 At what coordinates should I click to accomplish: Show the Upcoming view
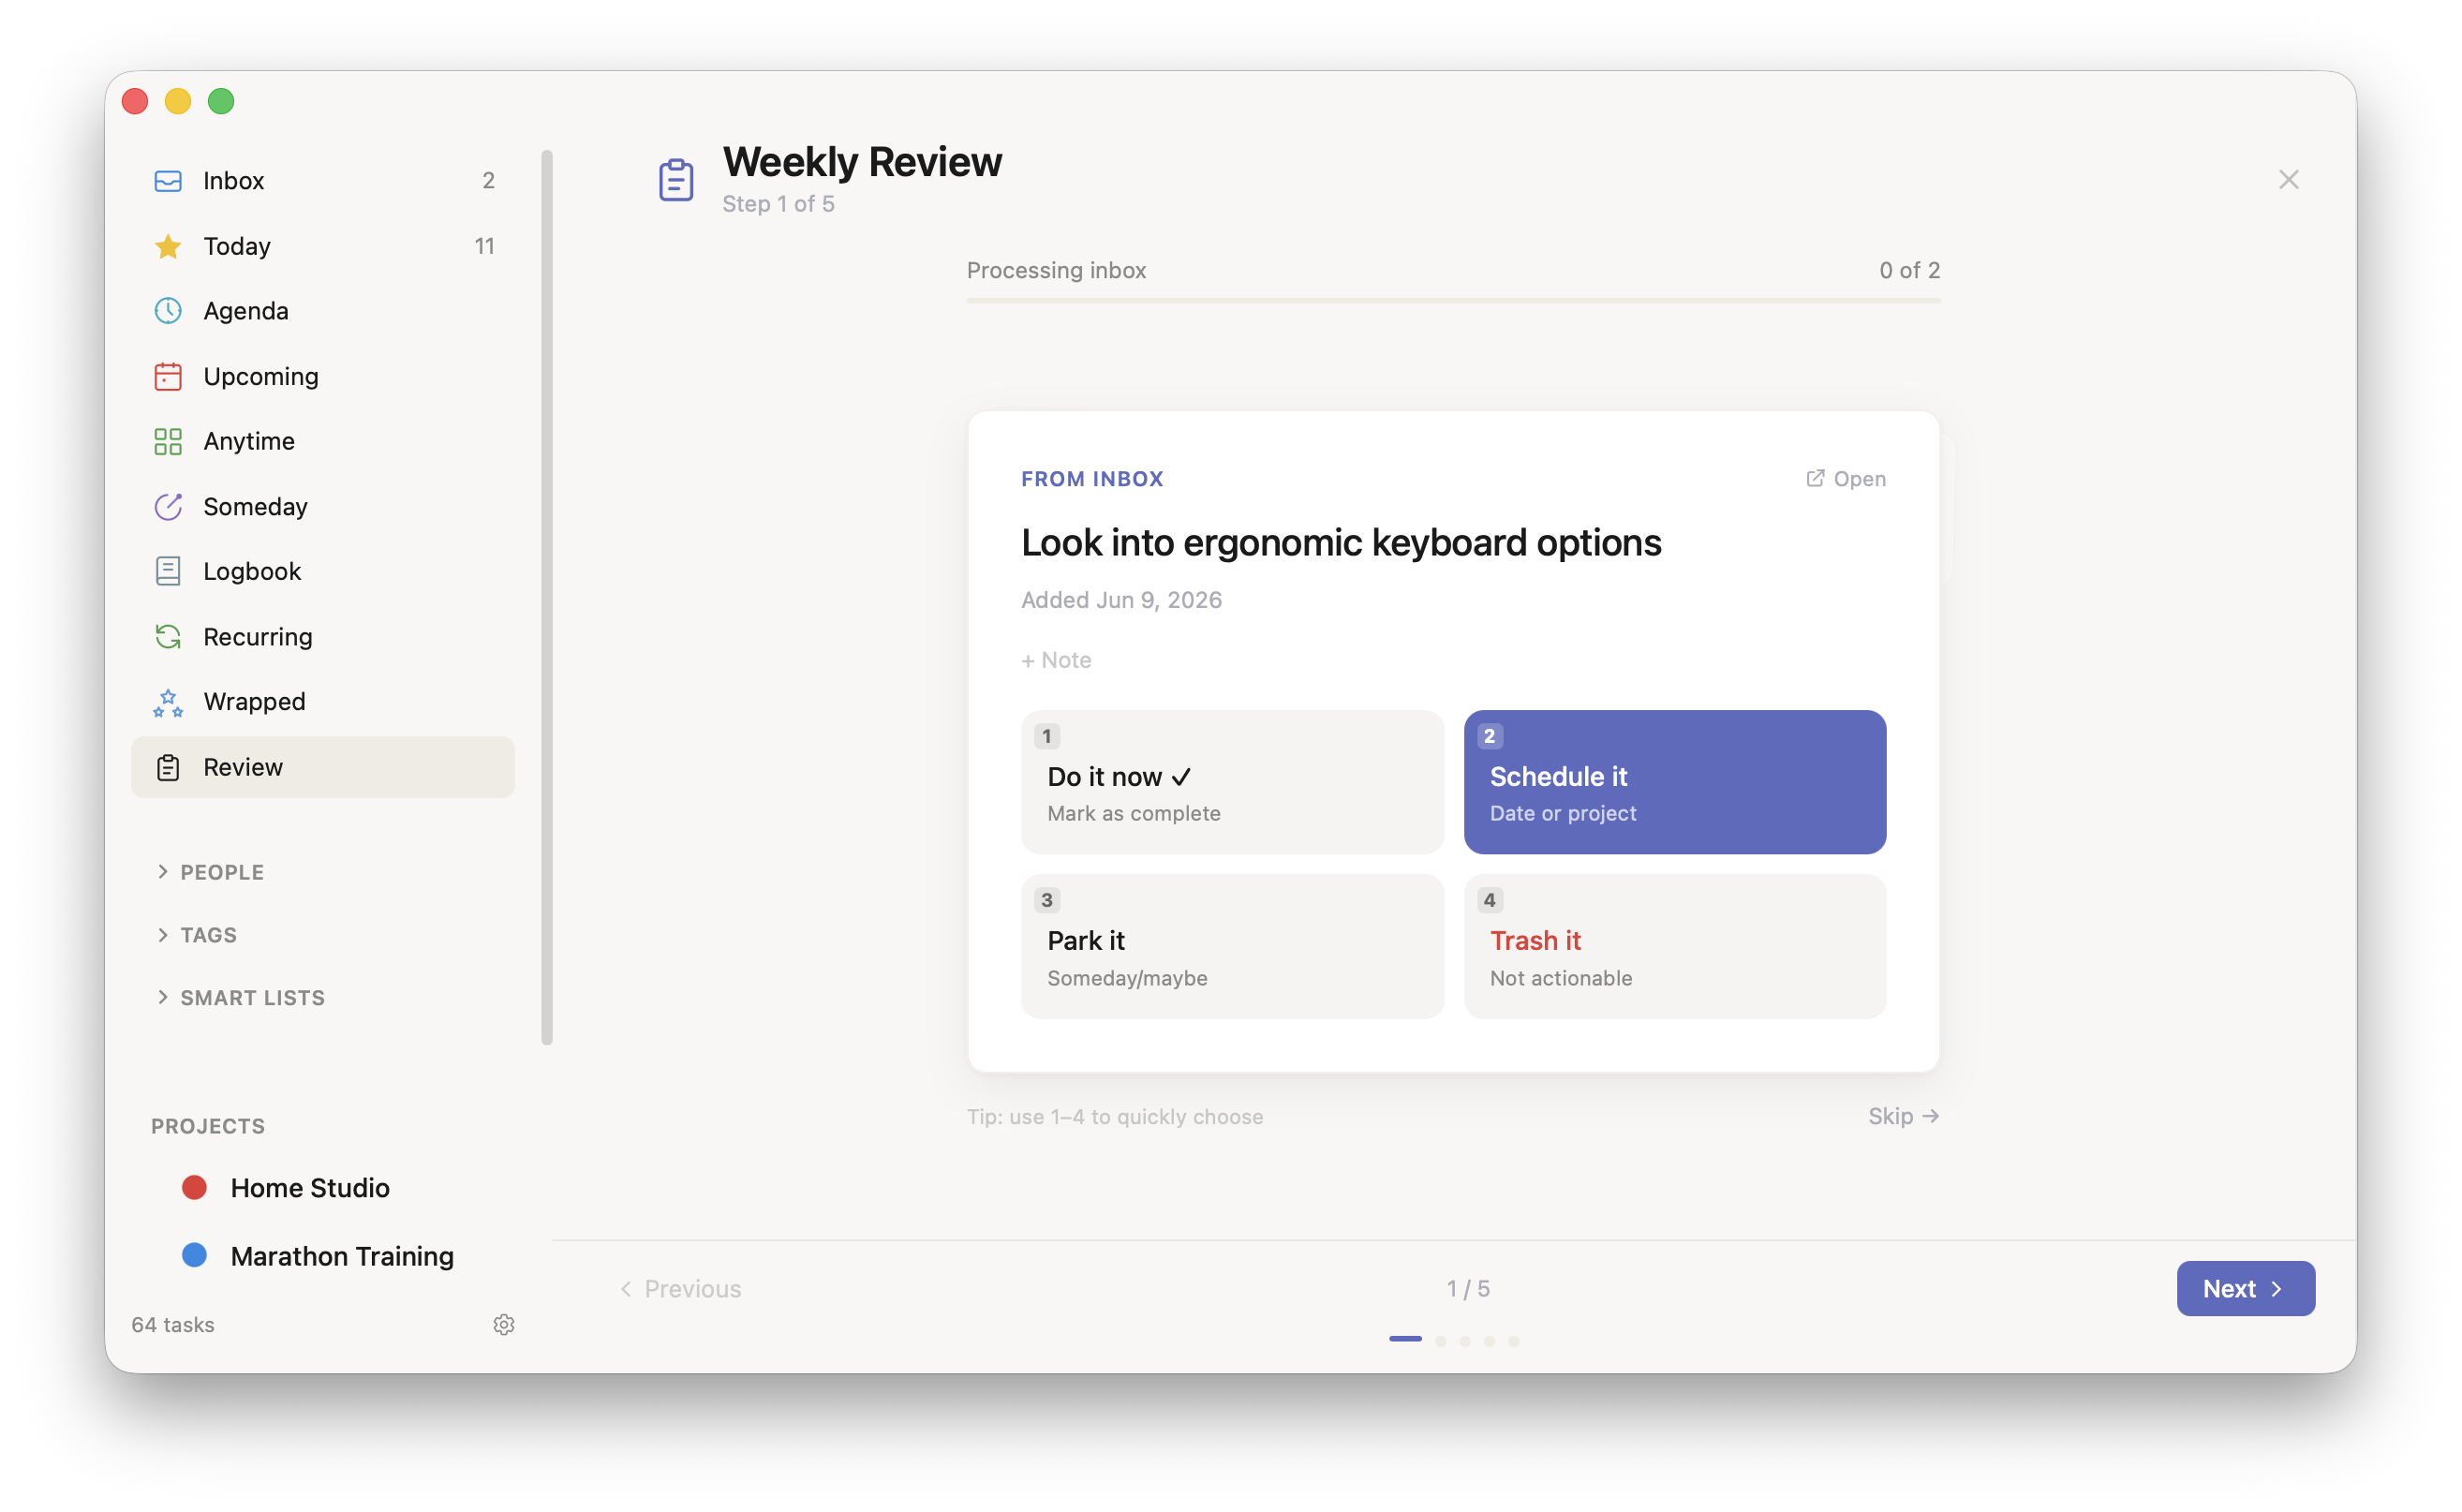tap(323, 376)
